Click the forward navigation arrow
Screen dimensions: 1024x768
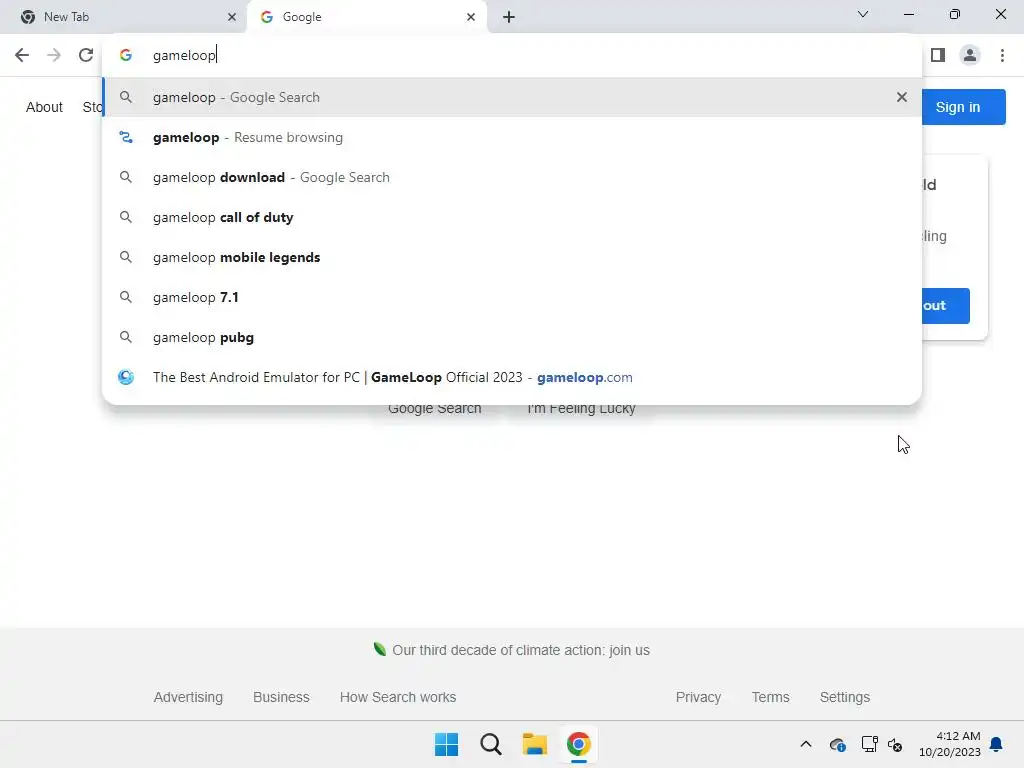54,55
